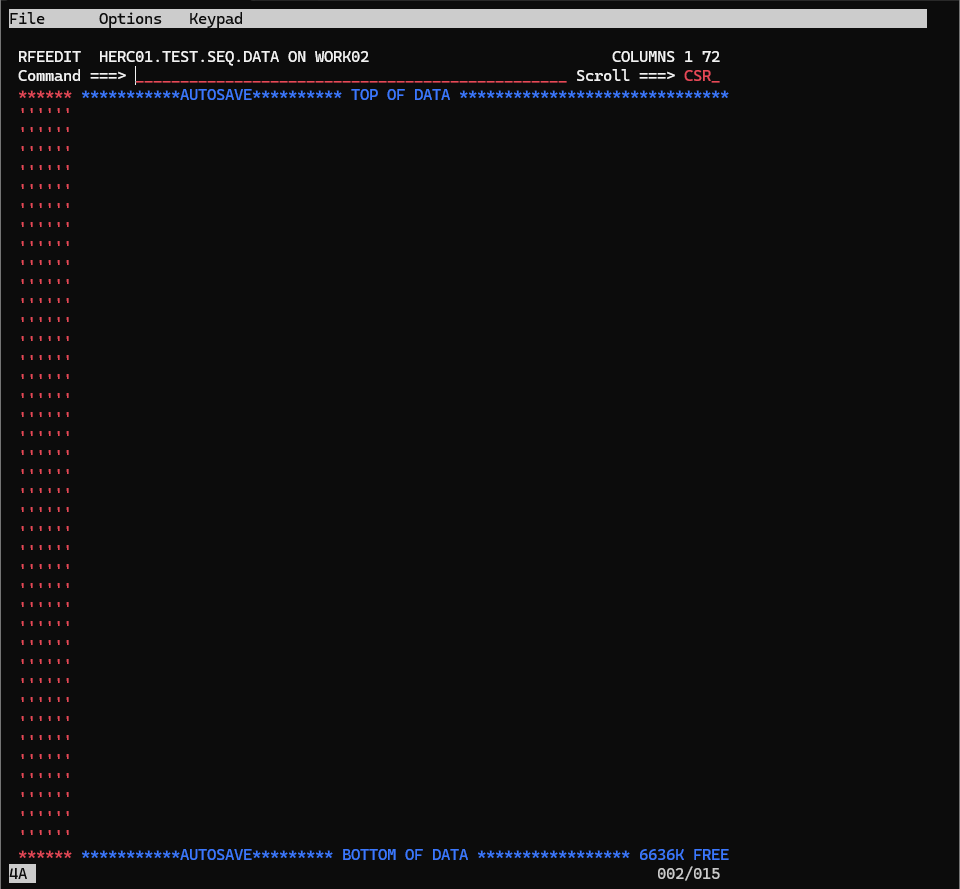Click the AUTOSAVE text in the bottom line
Screen dimensions: 960x889
[x=216, y=855]
